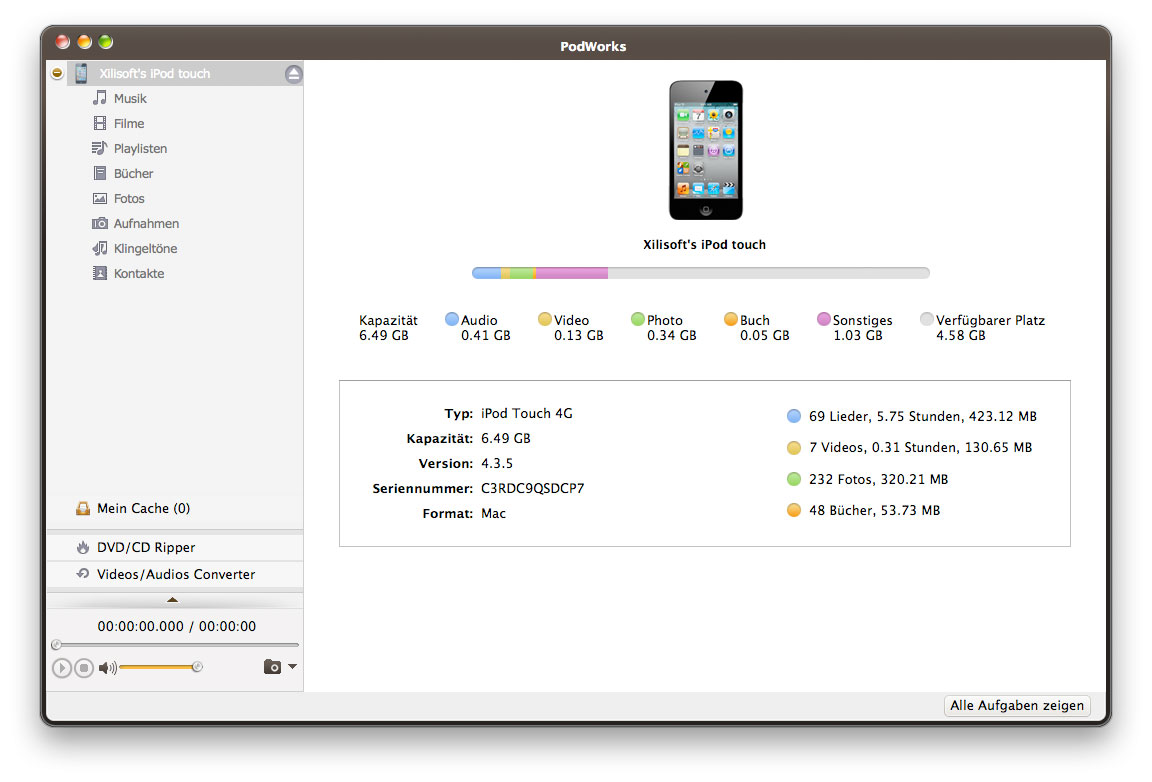Click '7 Videos, 0.31 Stunden, 130.65 MB'
Screen dimensions: 1152x782
[x=921, y=447]
